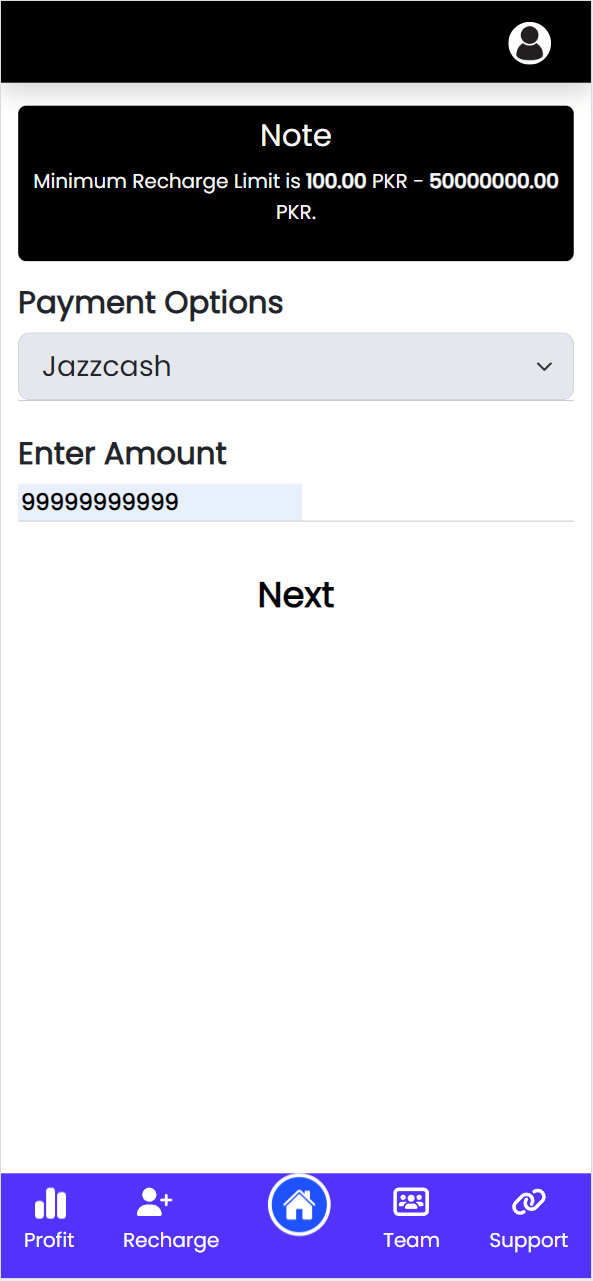Go to home via the house icon
Screen dimensions: 593x1281
coord(299,1205)
